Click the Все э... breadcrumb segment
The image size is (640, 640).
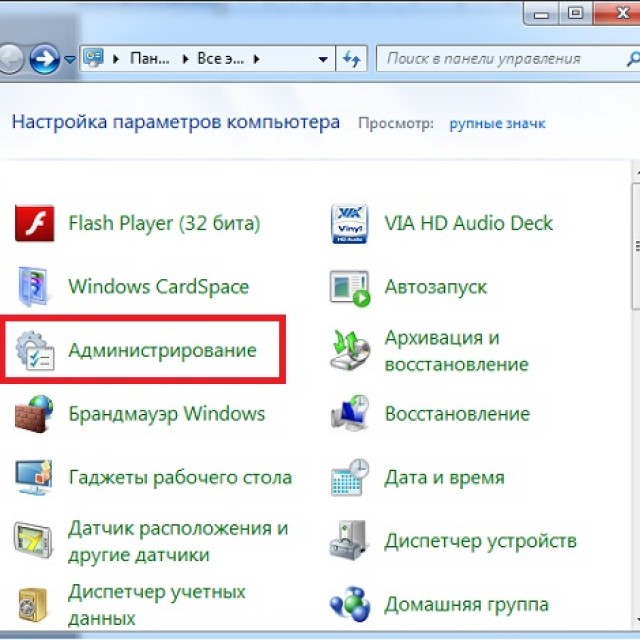[220, 59]
